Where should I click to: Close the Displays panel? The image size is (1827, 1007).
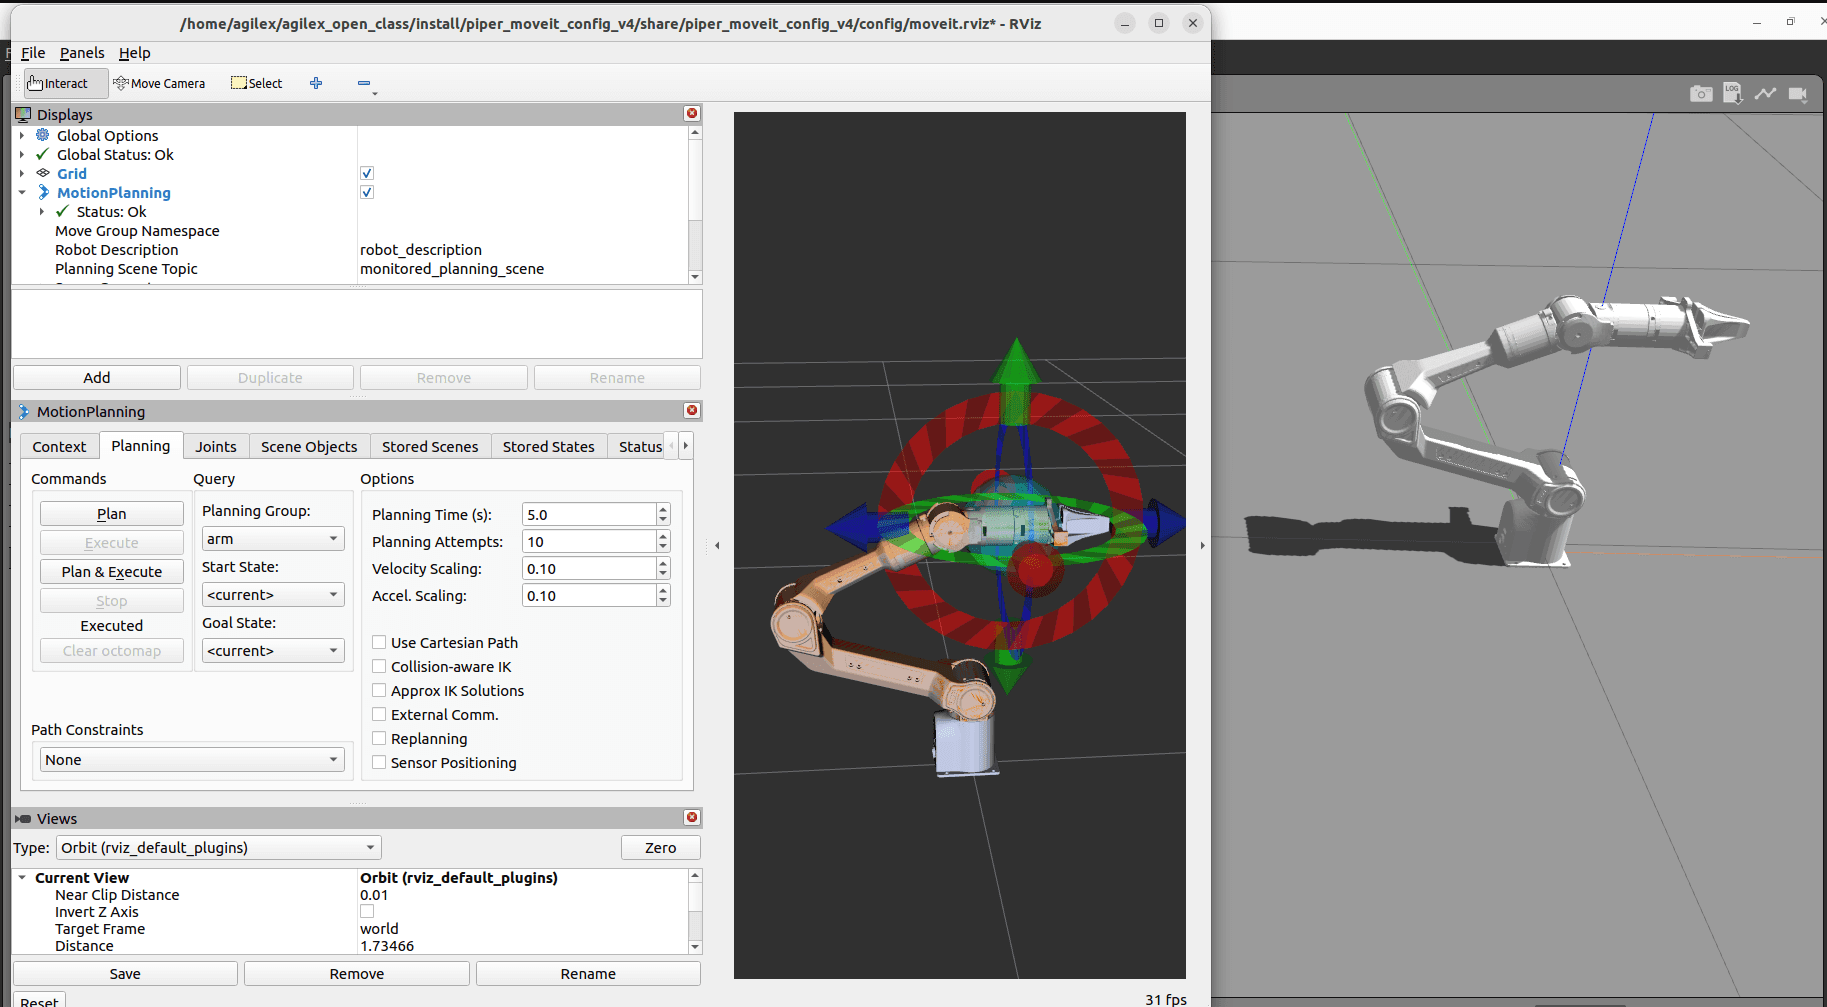[x=692, y=114]
